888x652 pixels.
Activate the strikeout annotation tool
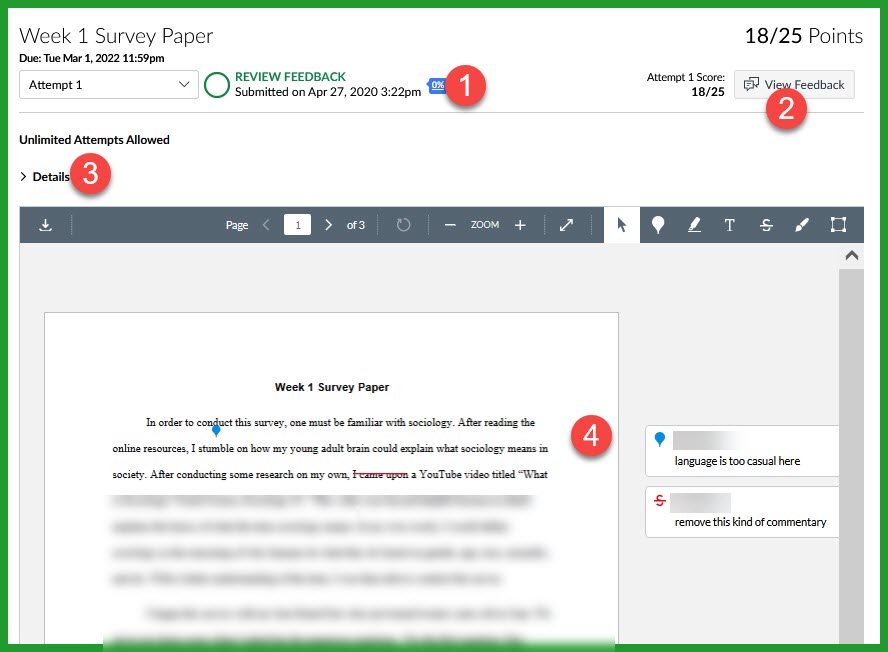pos(766,225)
